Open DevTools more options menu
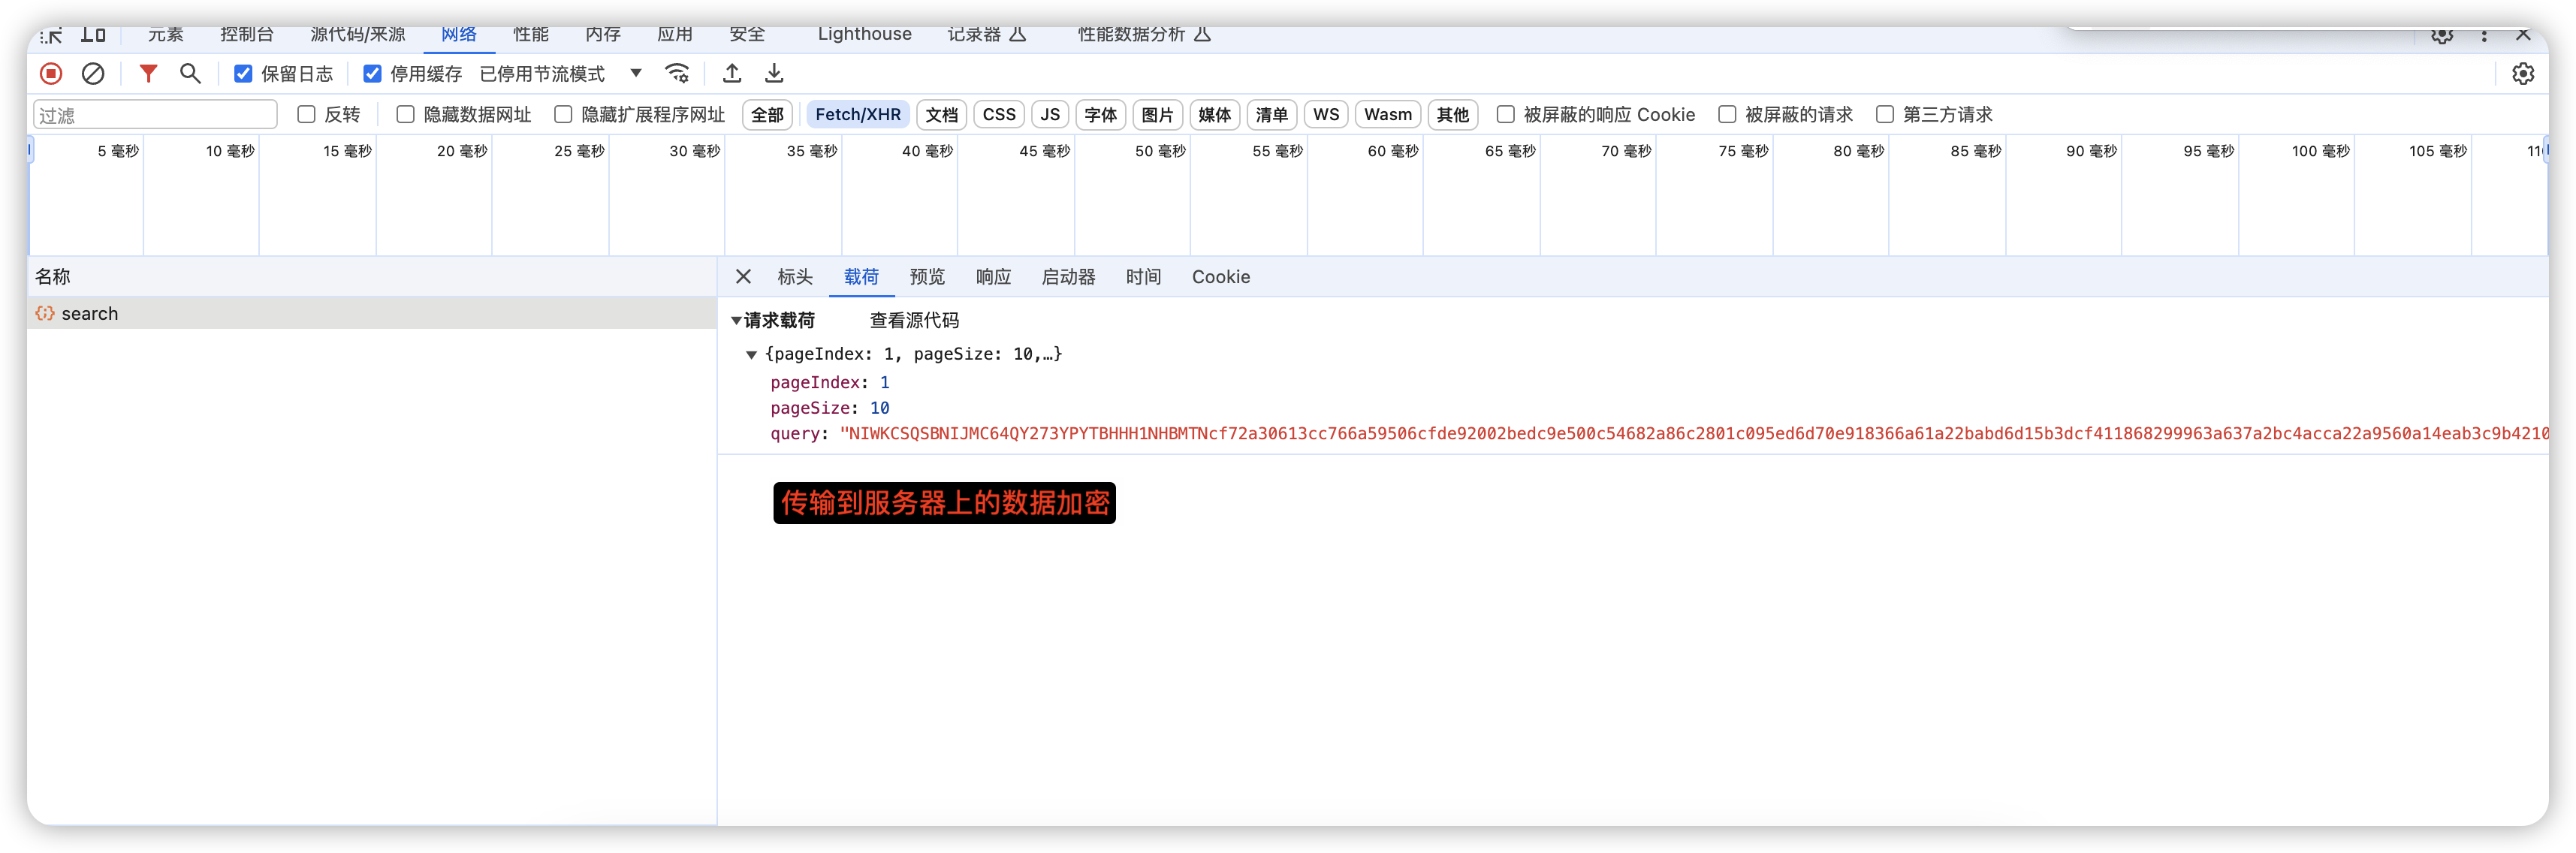This screenshot has height=853, width=2576. (2484, 35)
